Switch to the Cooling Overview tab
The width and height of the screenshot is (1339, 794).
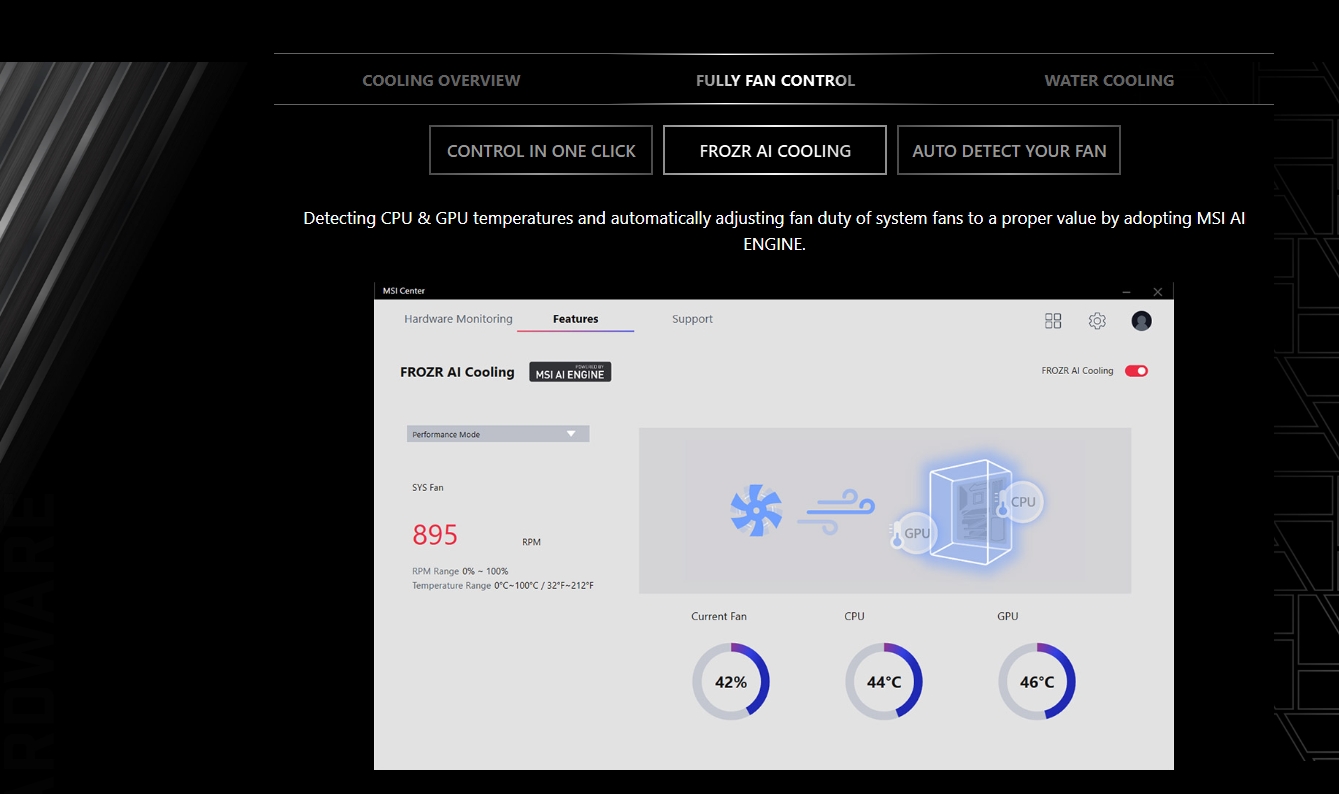click(x=441, y=80)
